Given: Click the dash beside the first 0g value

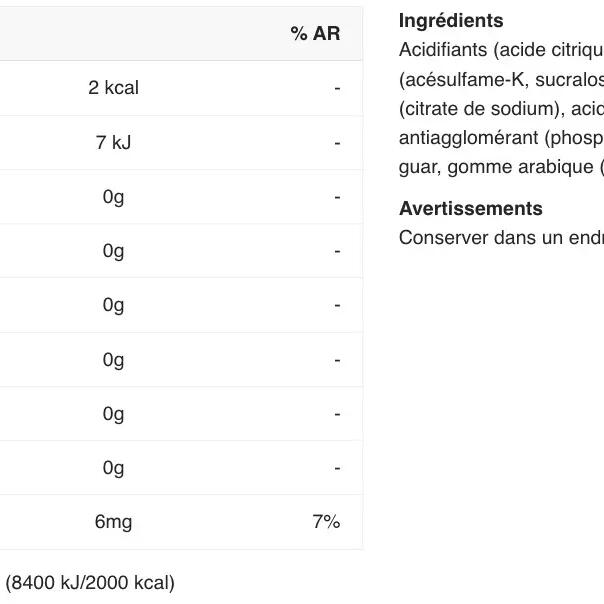Looking at the screenshot, I should point(338,197).
